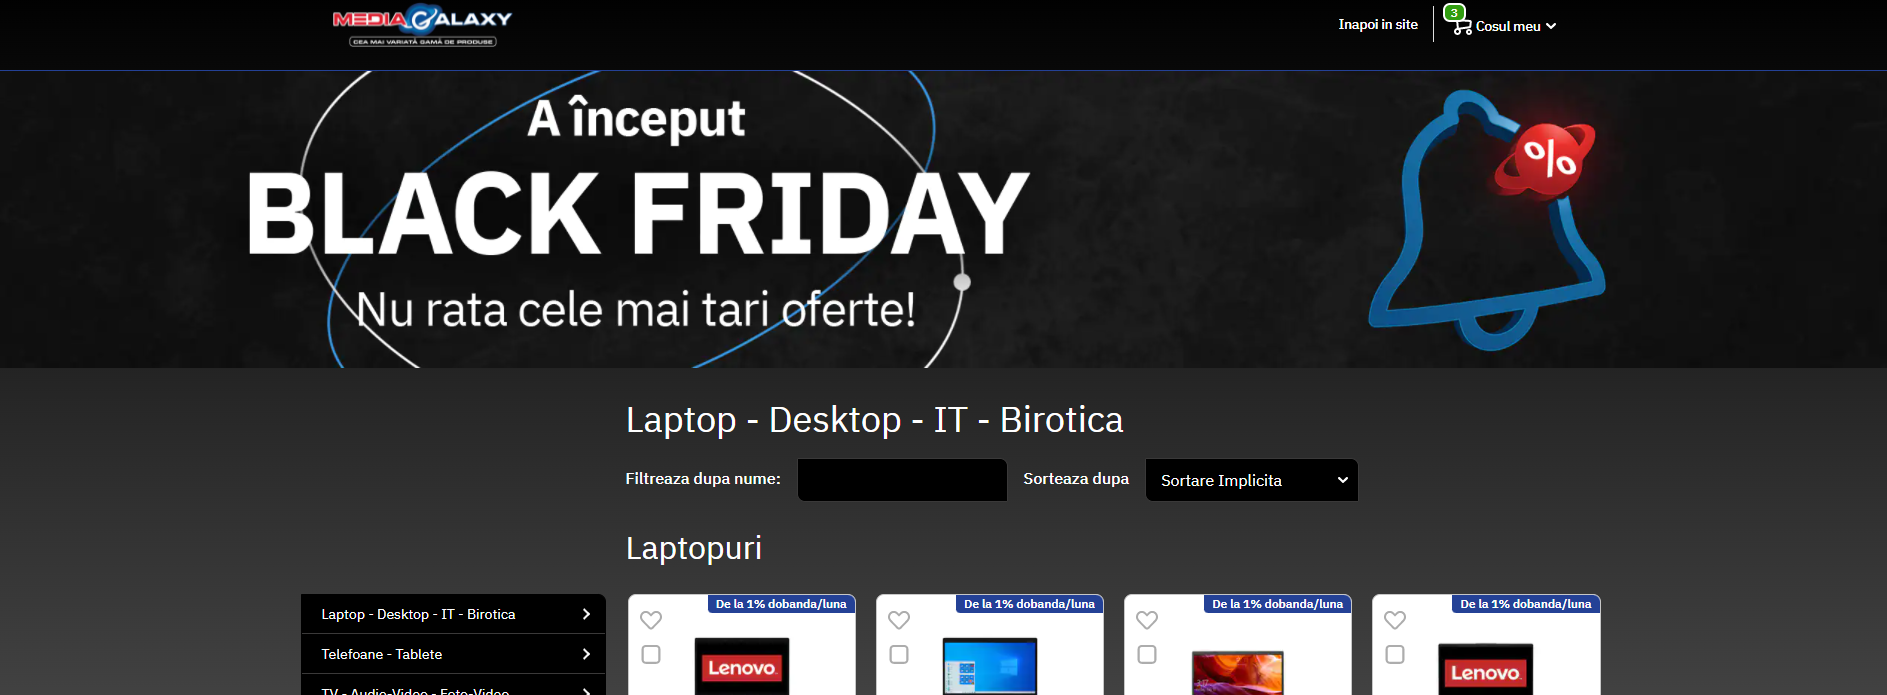Click the Black Friday bell icon
Screen dimensions: 1887x695
click(1485, 220)
